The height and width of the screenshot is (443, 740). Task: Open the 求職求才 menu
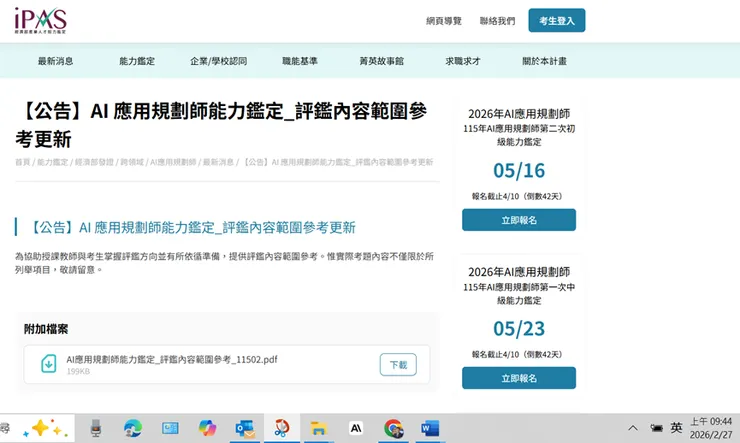coord(462,61)
